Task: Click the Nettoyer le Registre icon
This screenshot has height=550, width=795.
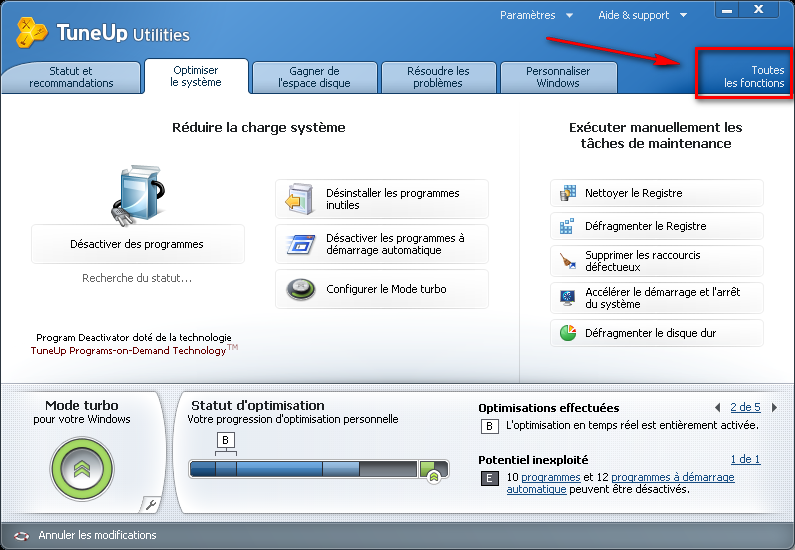Action: tap(568, 193)
